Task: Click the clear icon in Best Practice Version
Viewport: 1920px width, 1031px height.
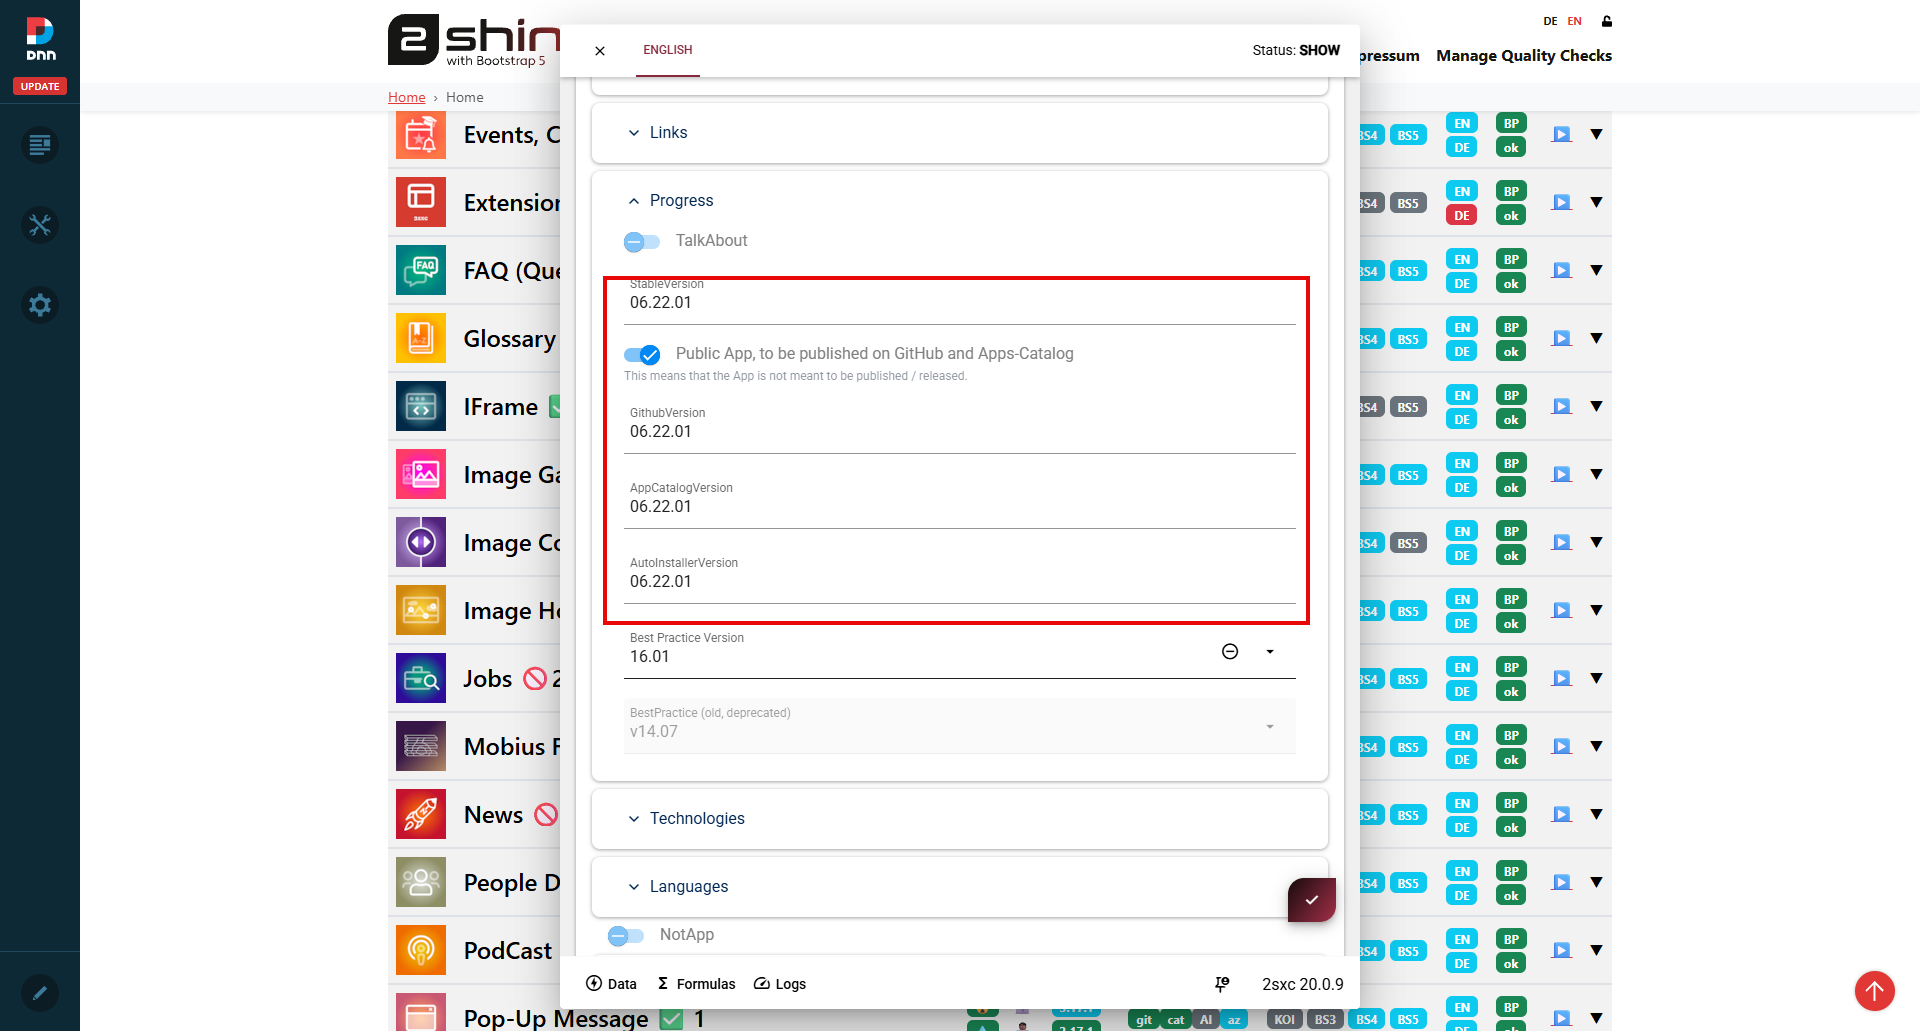Action: coord(1230,652)
